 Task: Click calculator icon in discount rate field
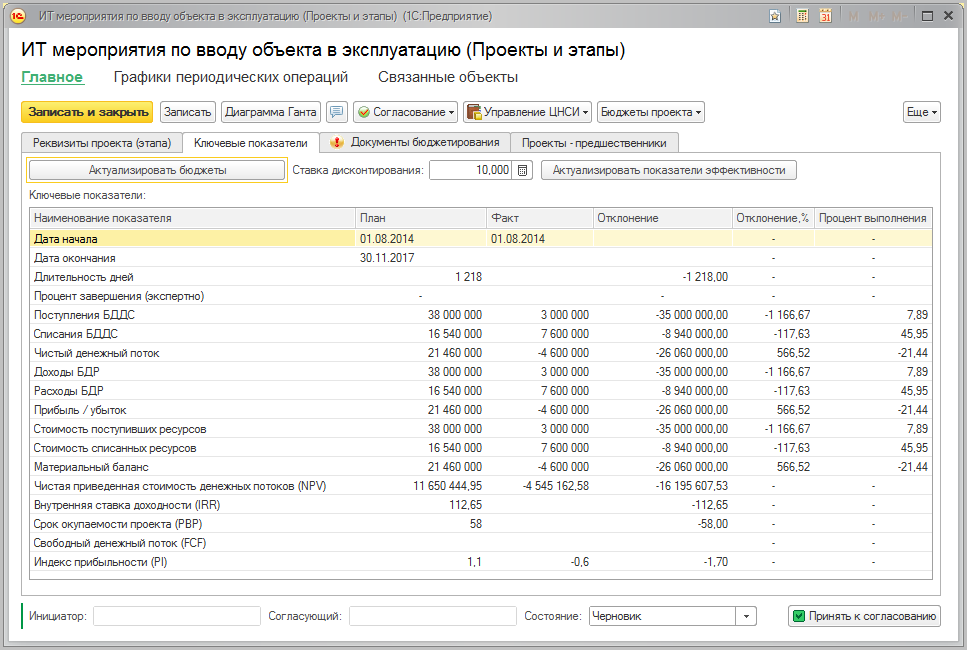[523, 170]
